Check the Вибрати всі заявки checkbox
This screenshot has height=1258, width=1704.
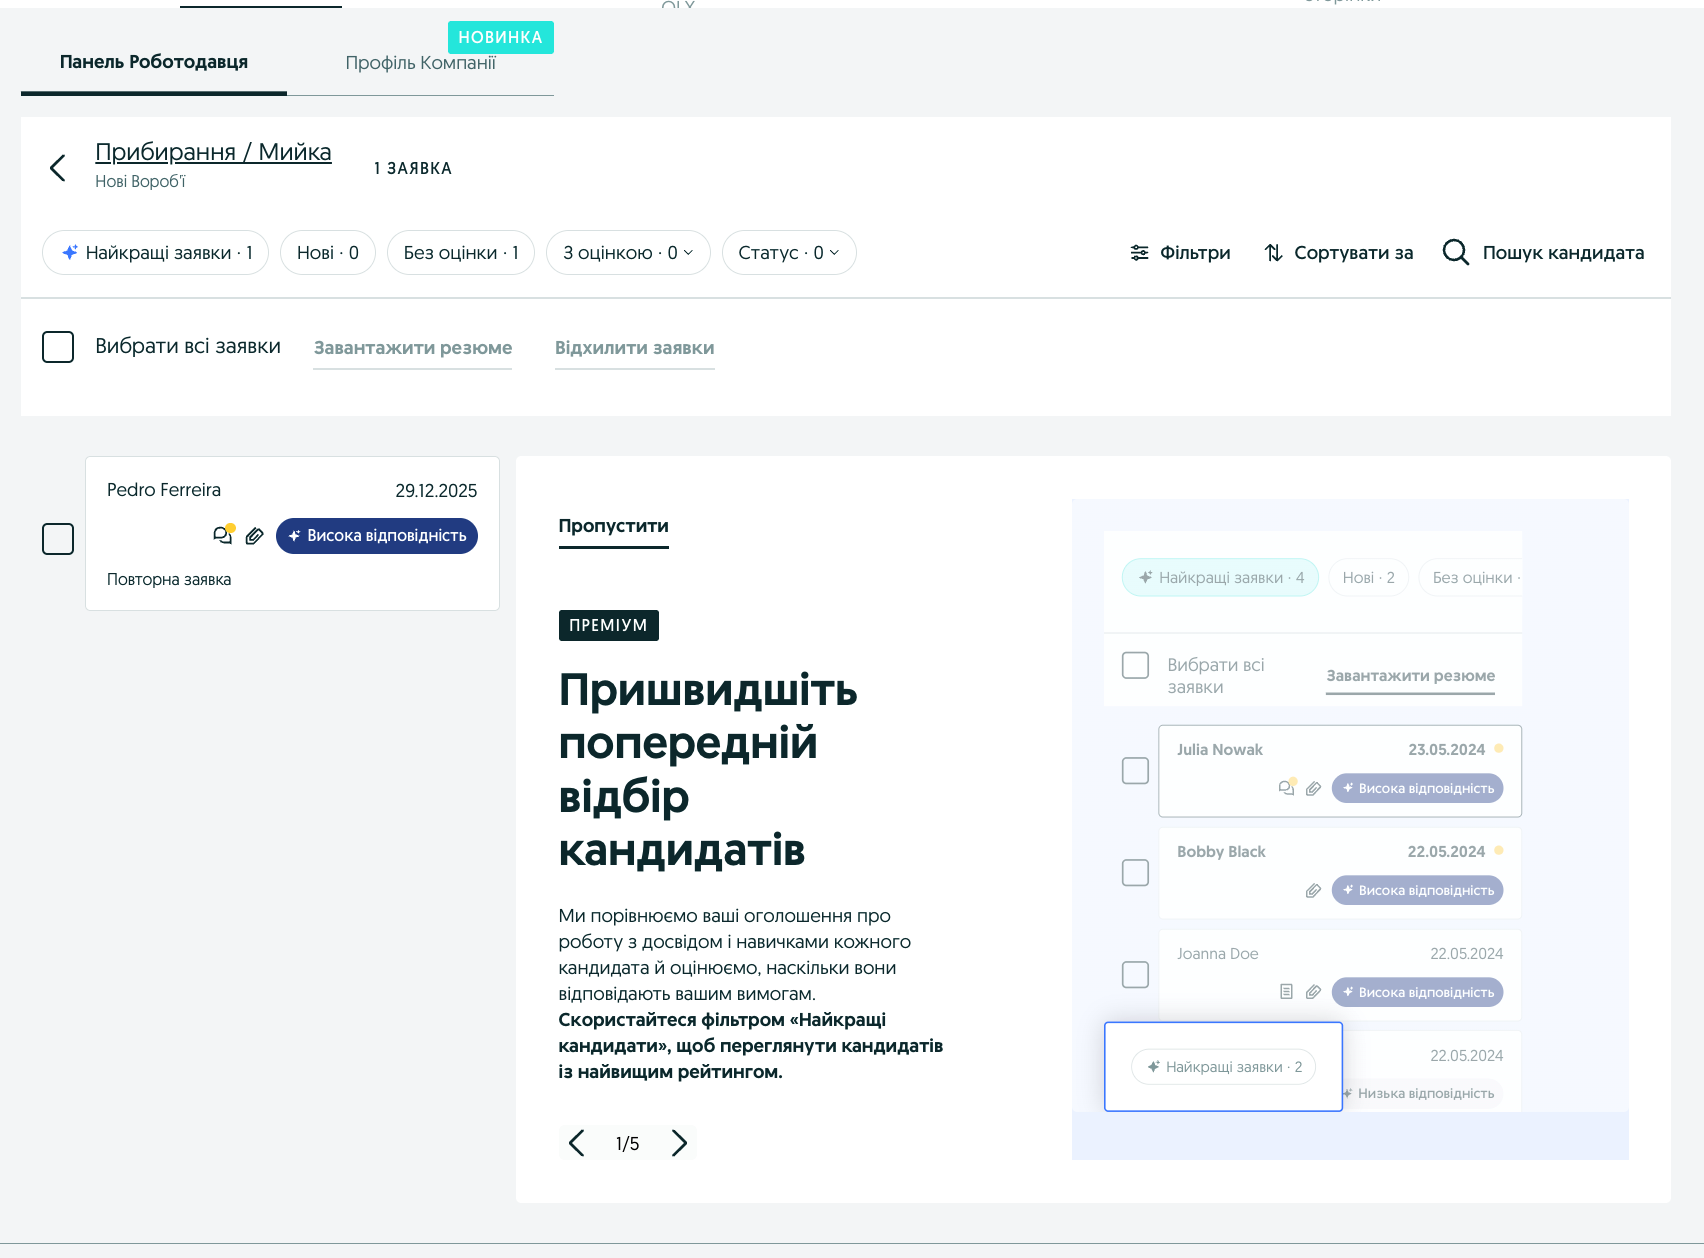(x=58, y=346)
